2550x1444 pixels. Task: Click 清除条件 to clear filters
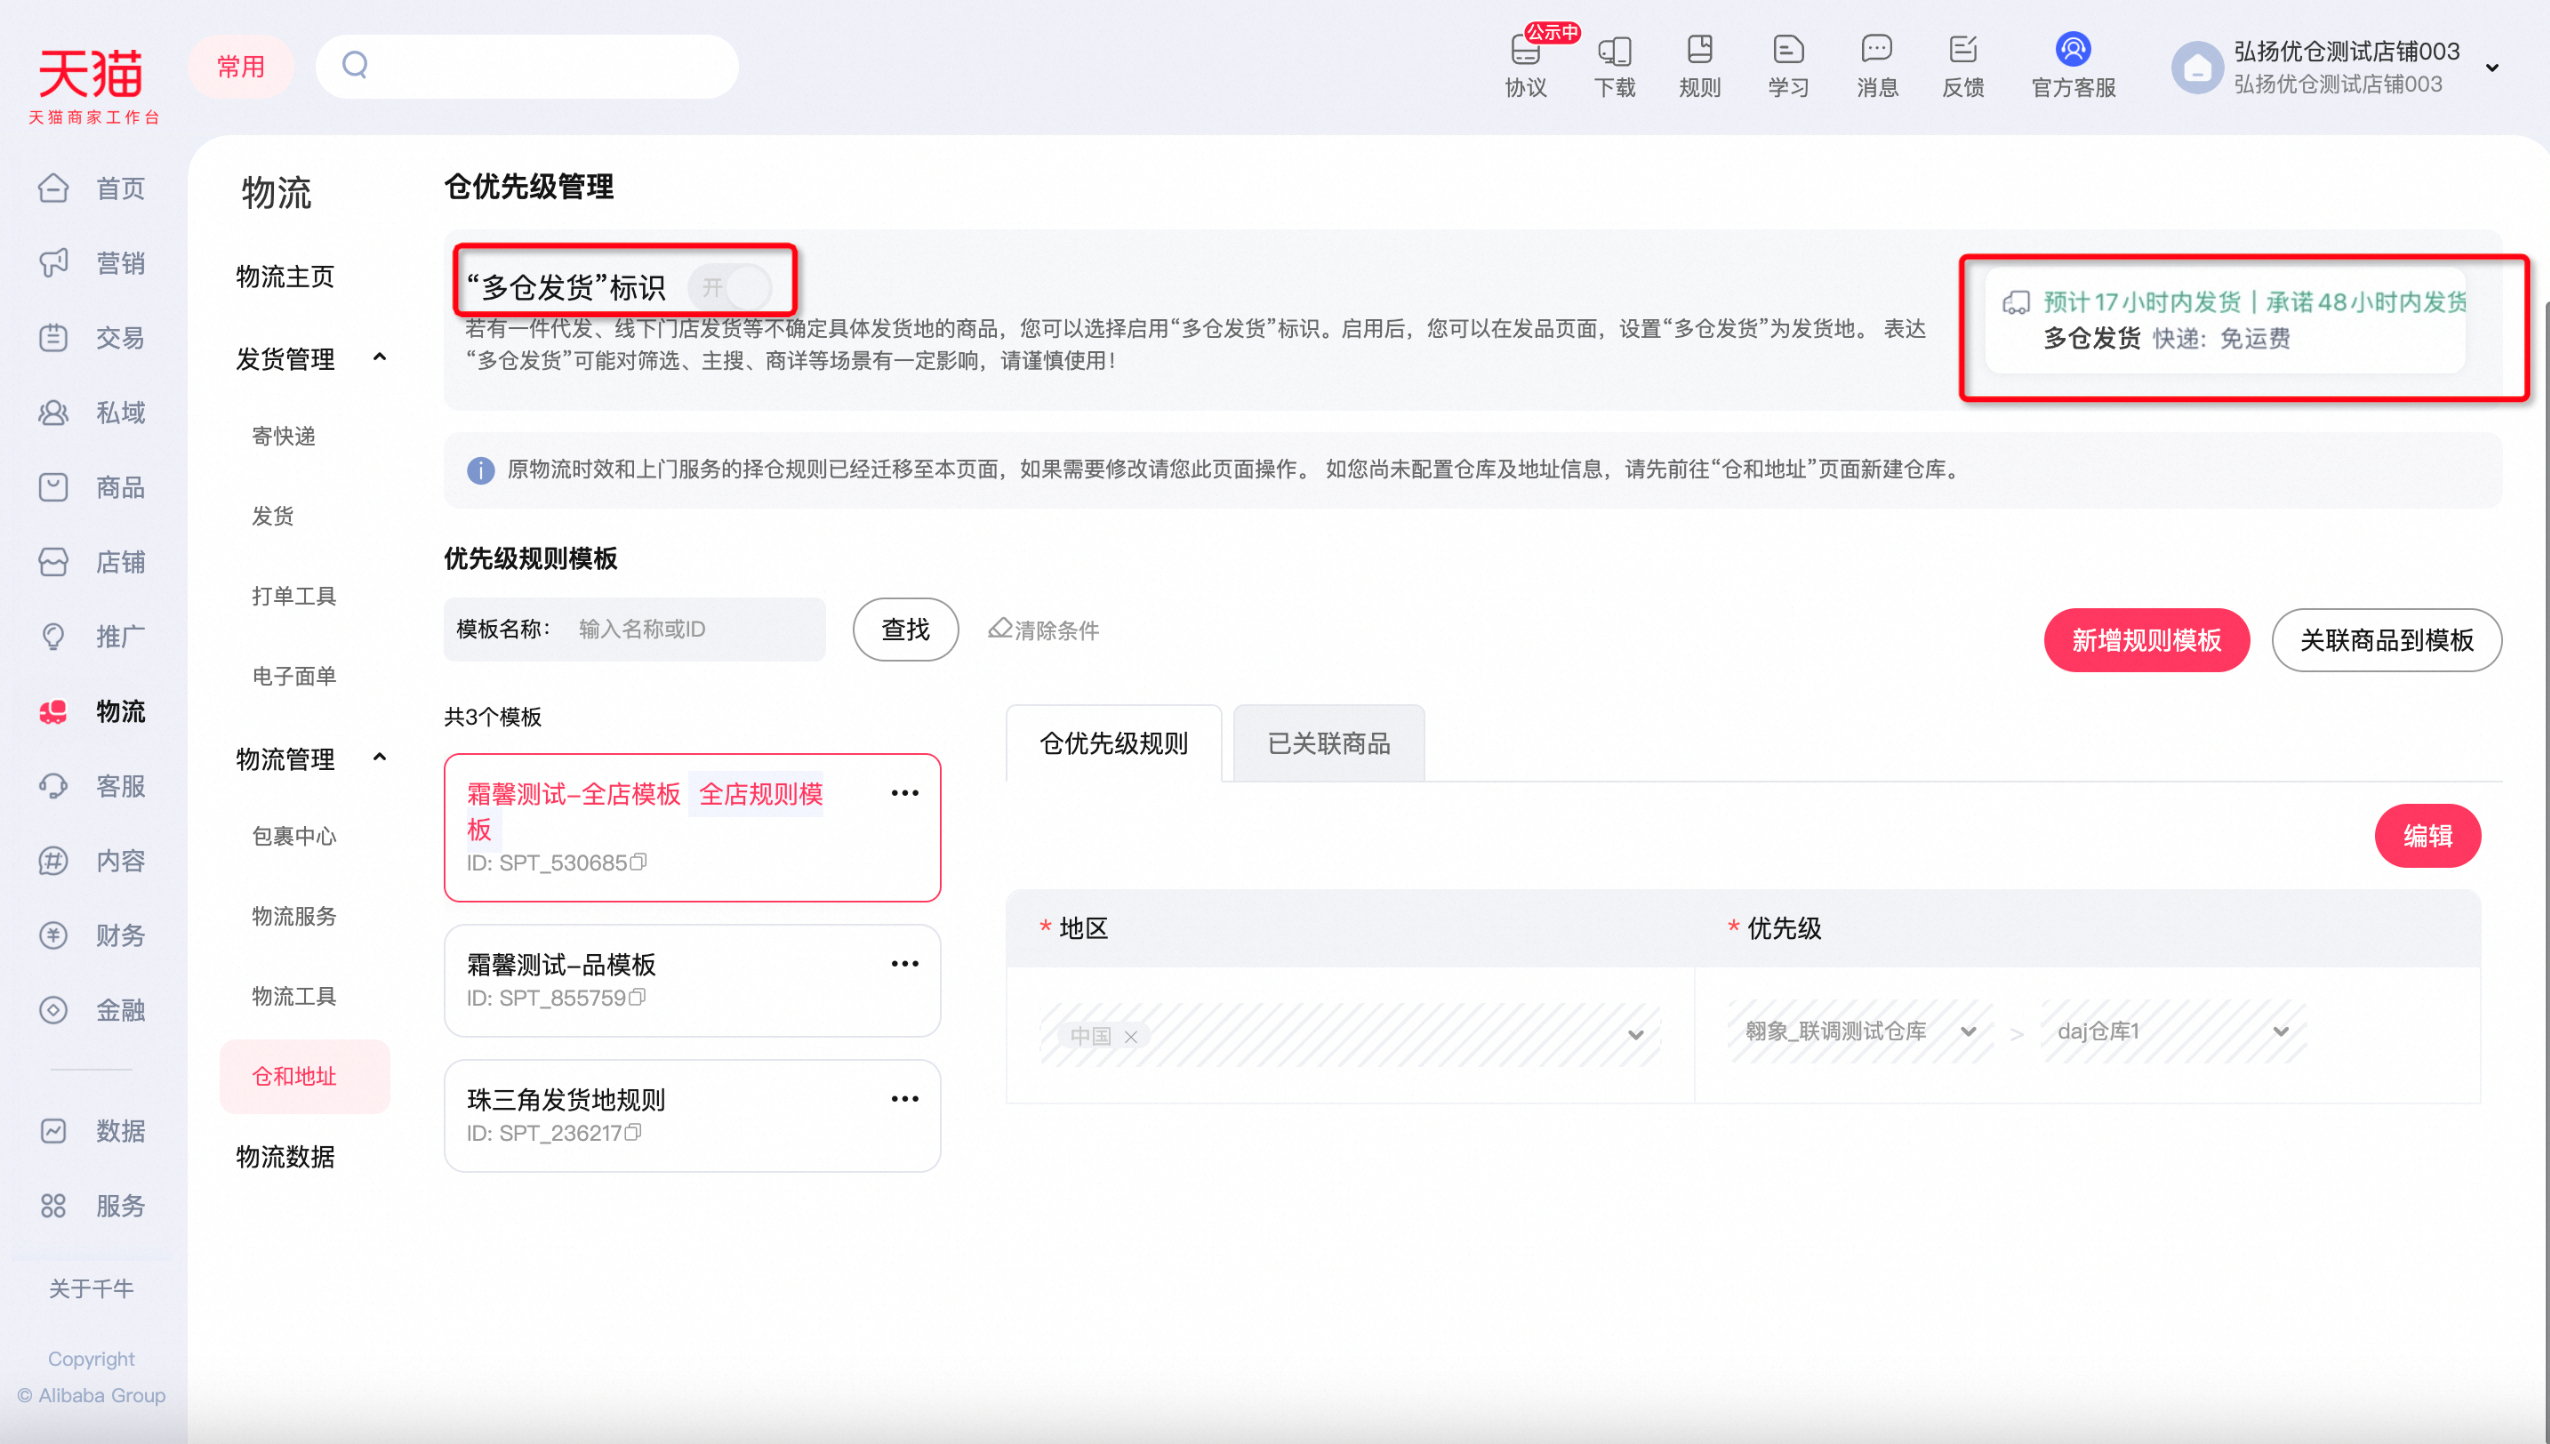pyautogui.click(x=1044, y=629)
